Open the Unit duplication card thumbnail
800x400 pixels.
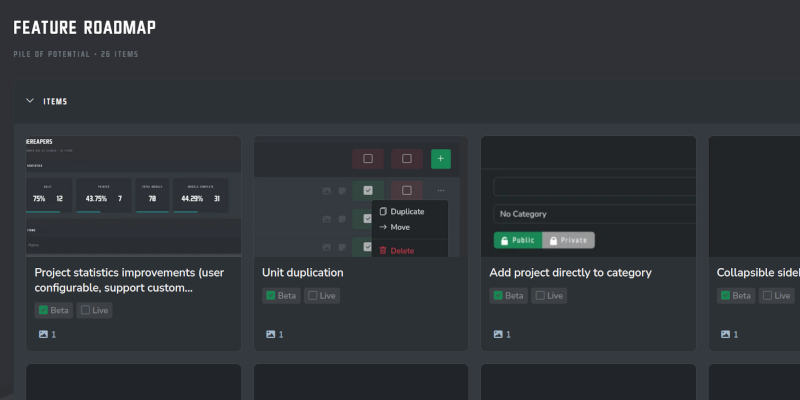click(361, 196)
